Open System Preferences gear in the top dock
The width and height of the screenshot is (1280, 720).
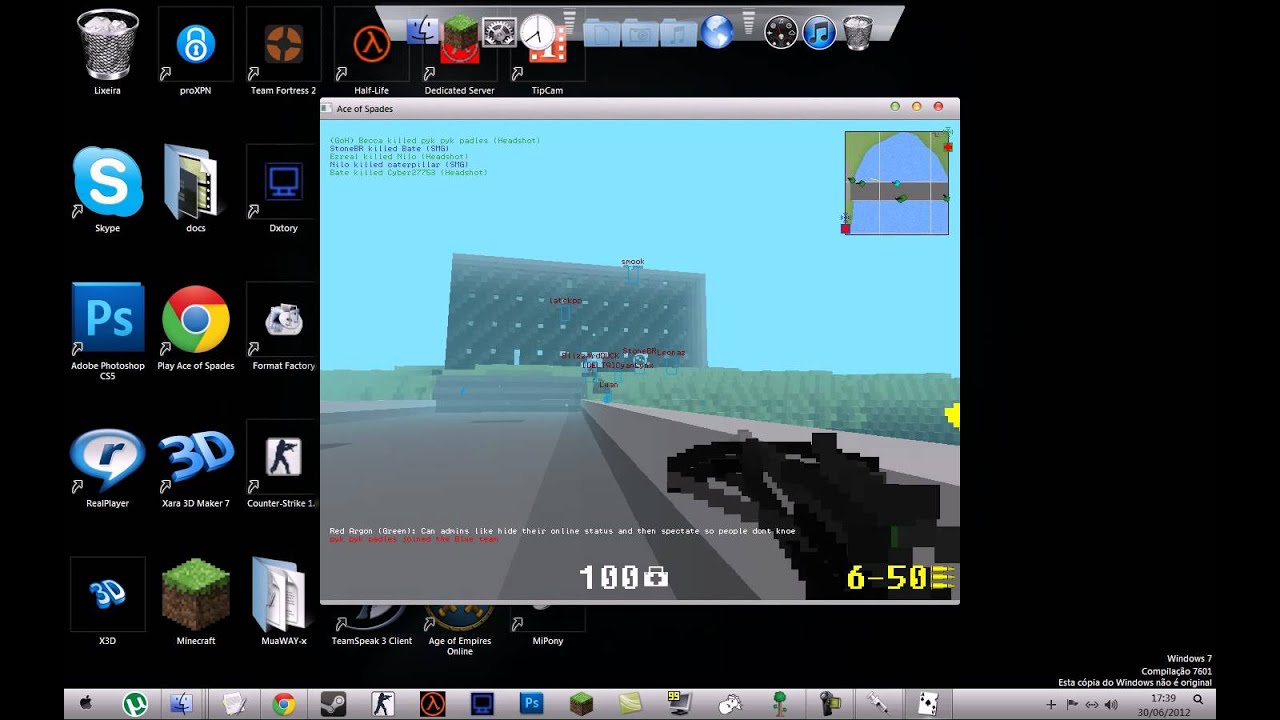point(499,33)
